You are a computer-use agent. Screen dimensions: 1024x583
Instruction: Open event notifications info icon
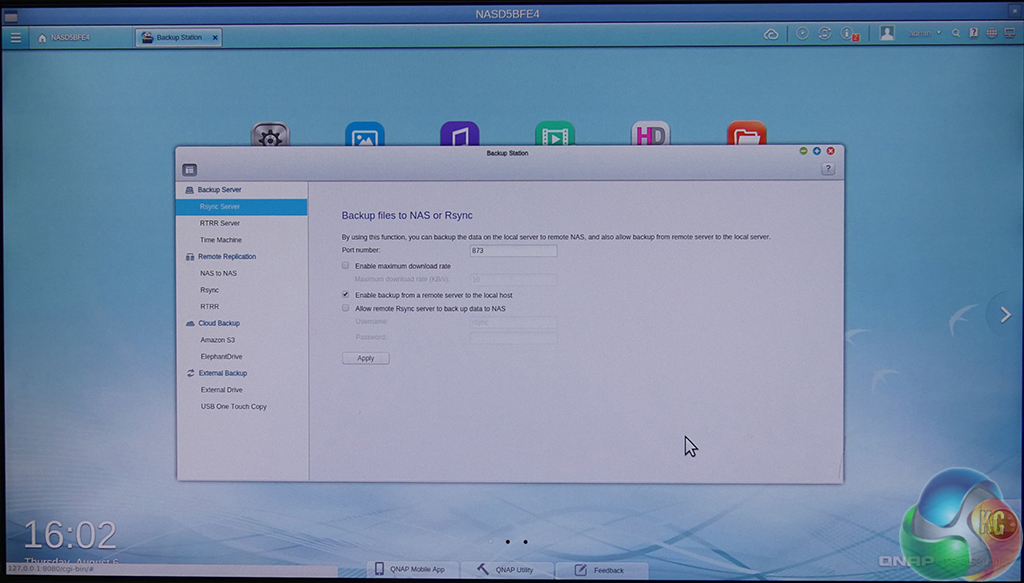point(848,33)
